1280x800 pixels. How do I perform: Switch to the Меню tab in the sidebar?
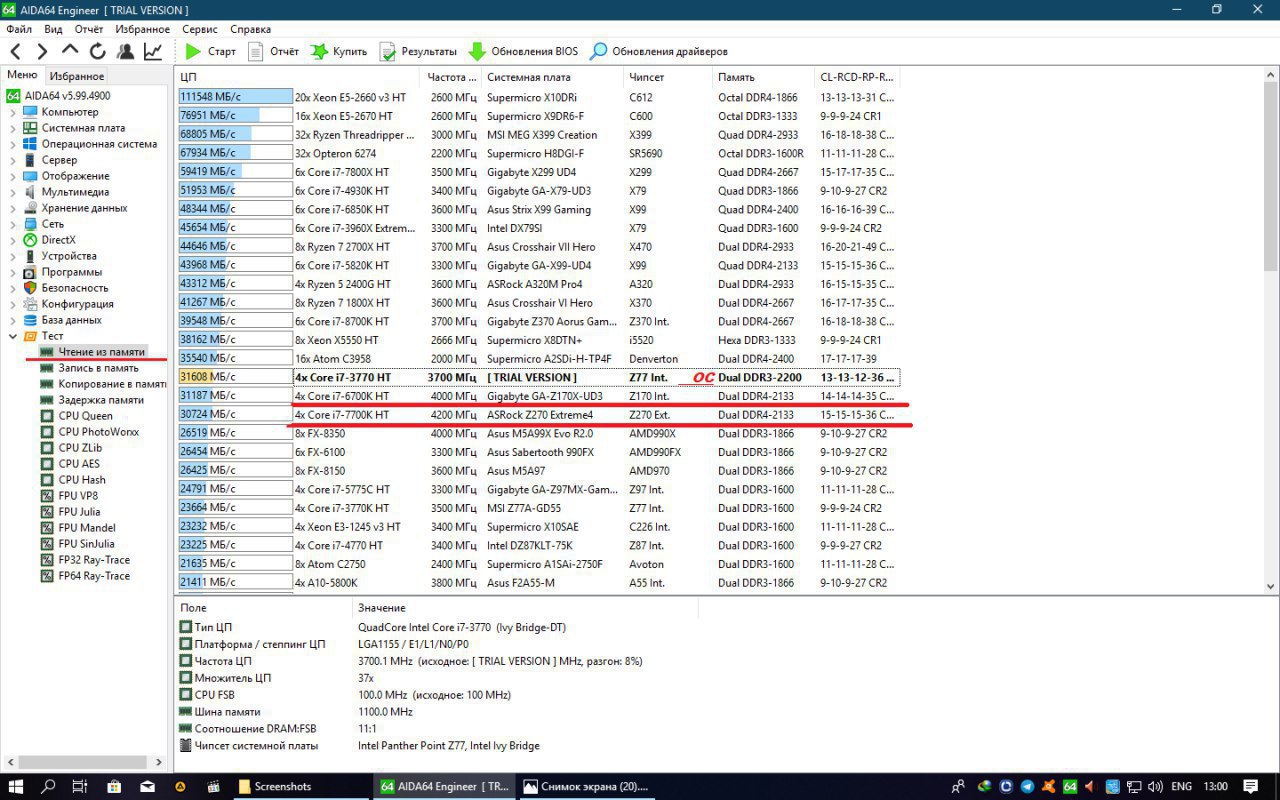click(22, 75)
